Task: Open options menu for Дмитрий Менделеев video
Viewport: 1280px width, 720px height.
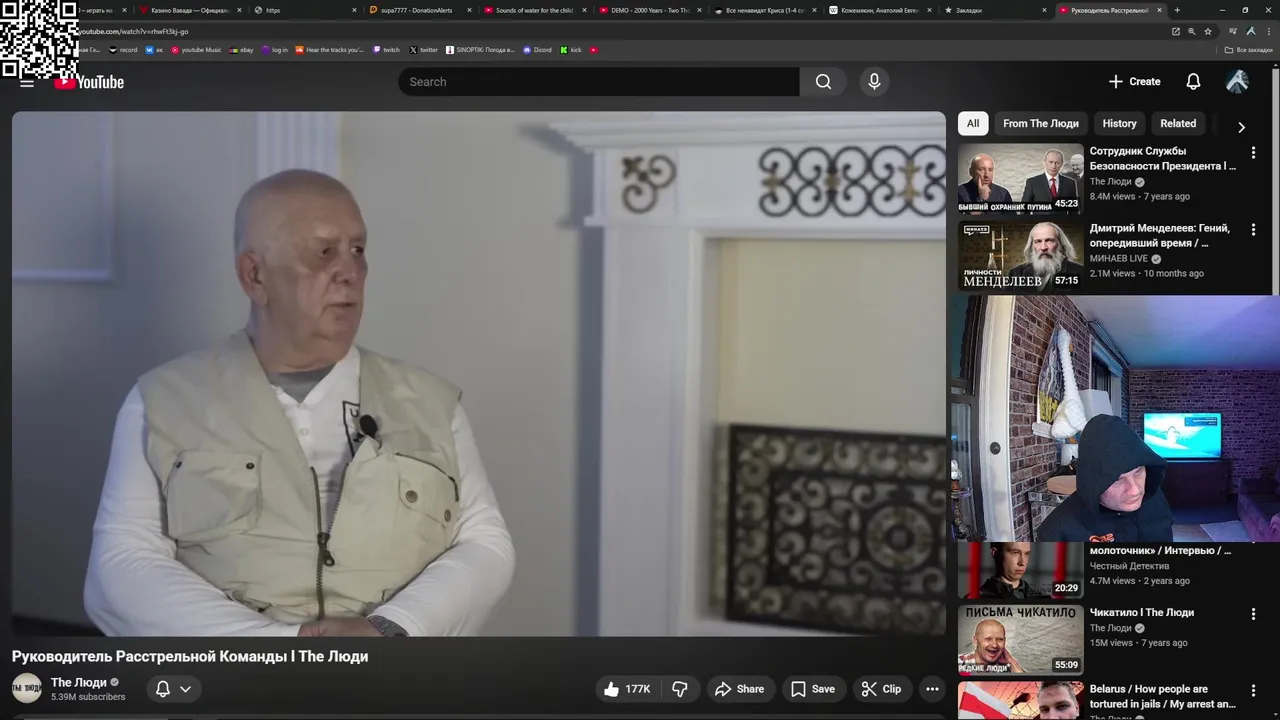Action: pyautogui.click(x=1253, y=230)
